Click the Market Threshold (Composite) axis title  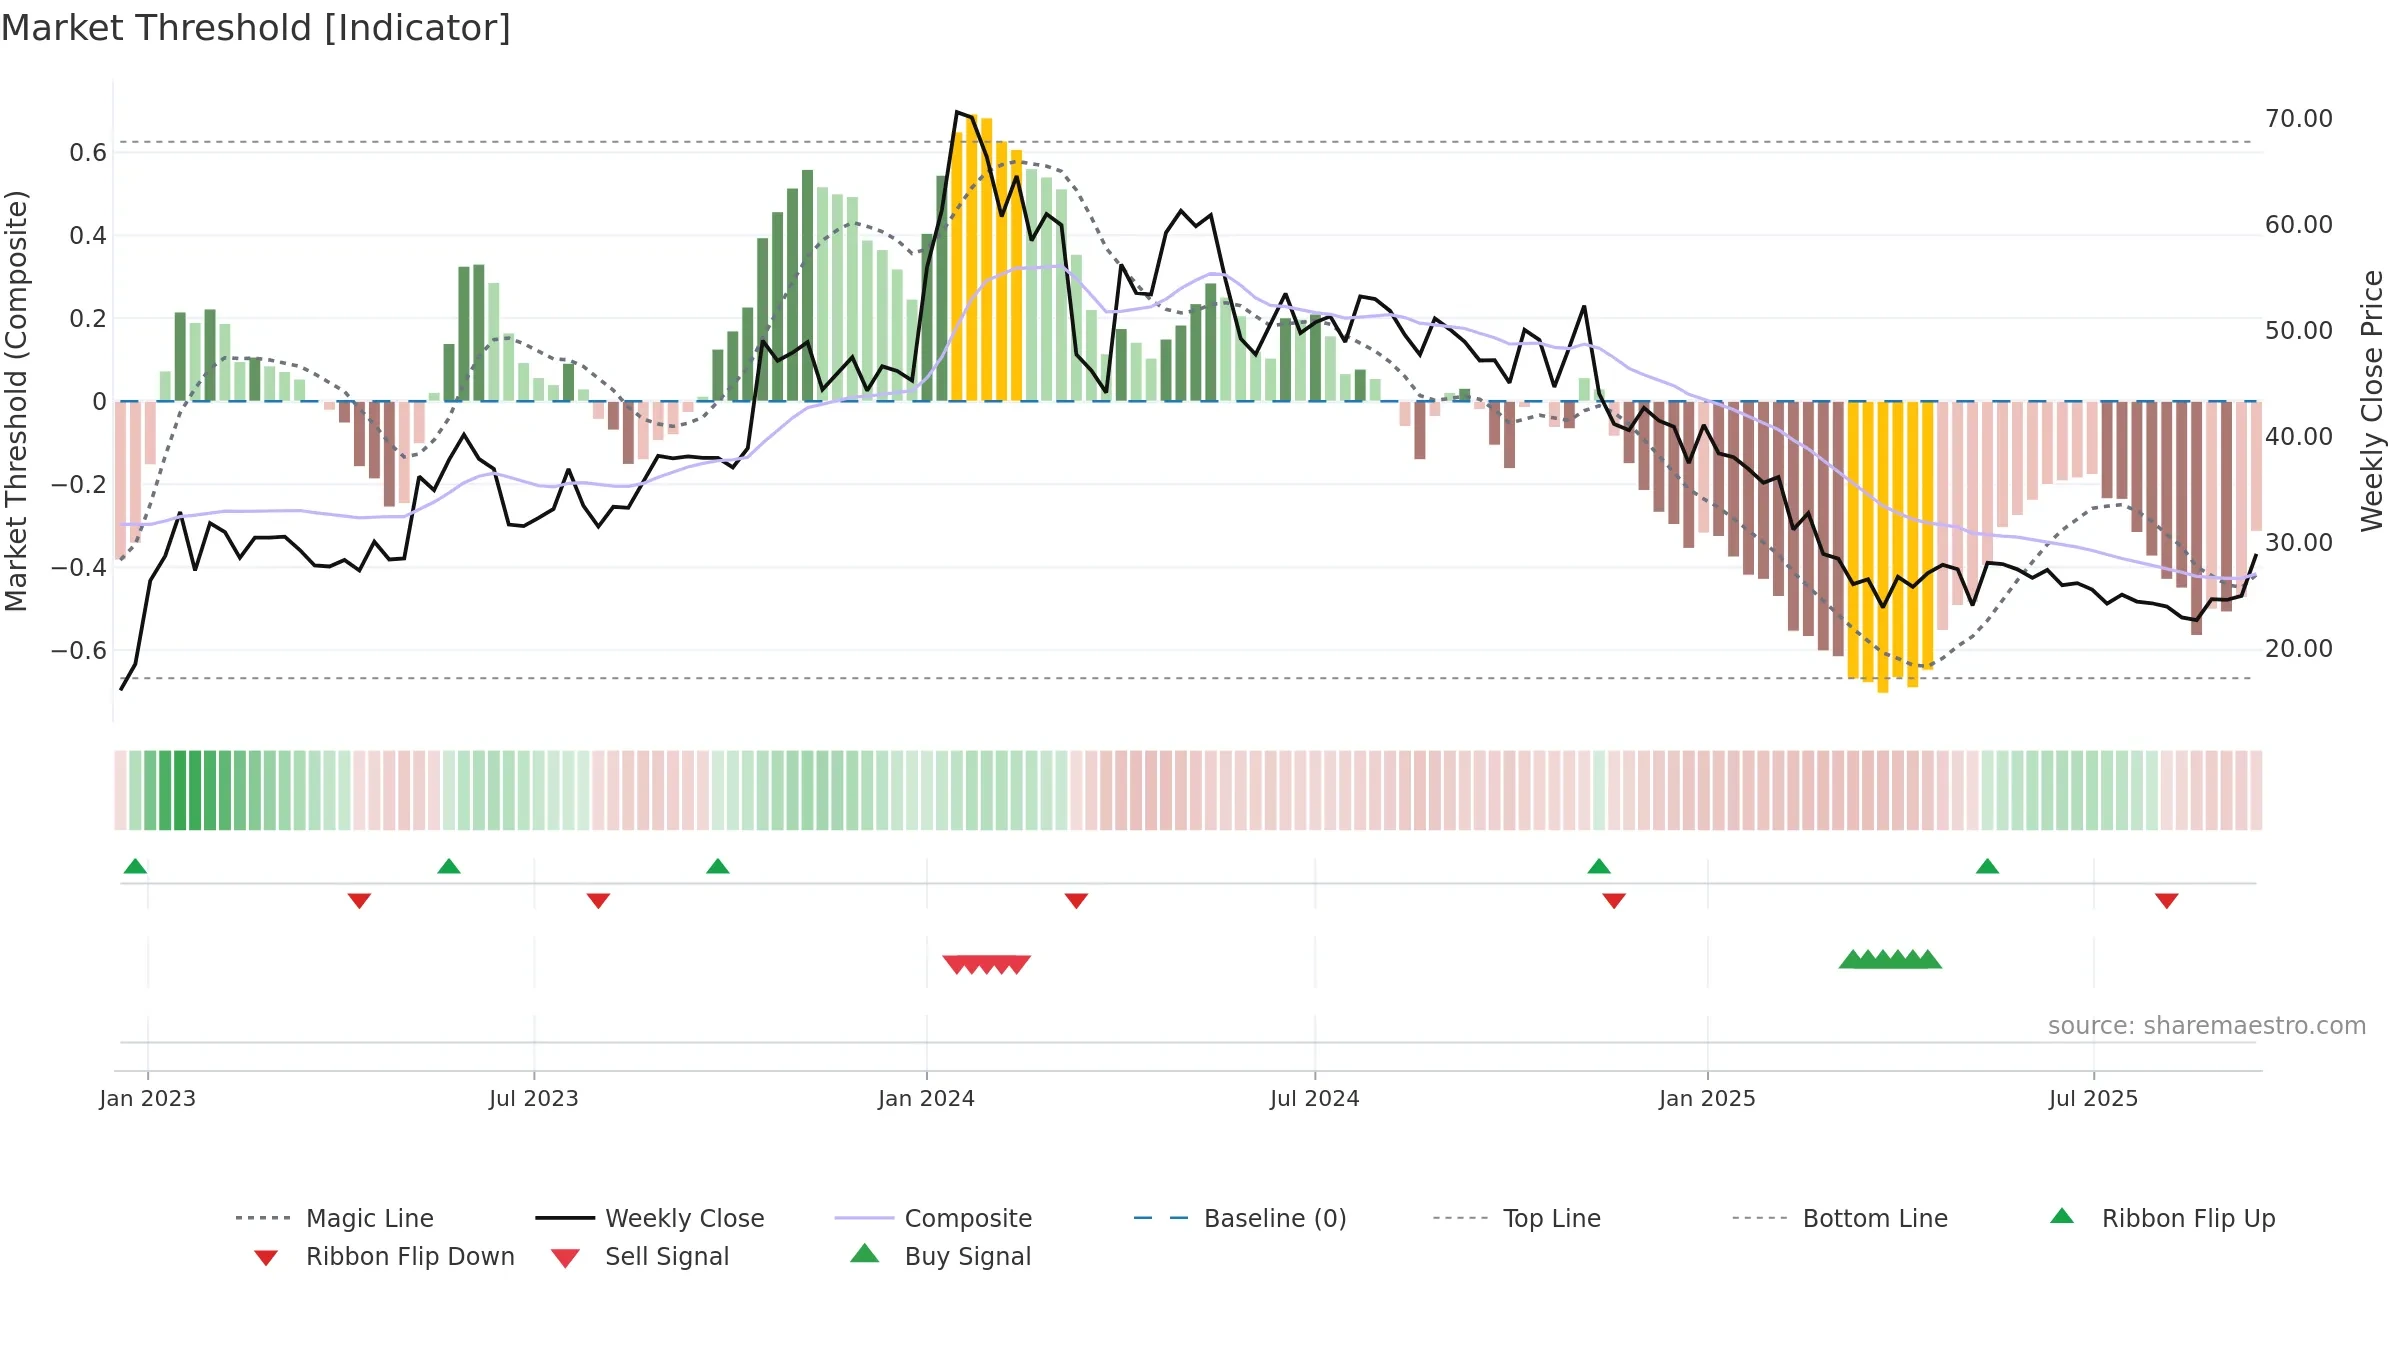click(16, 401)
